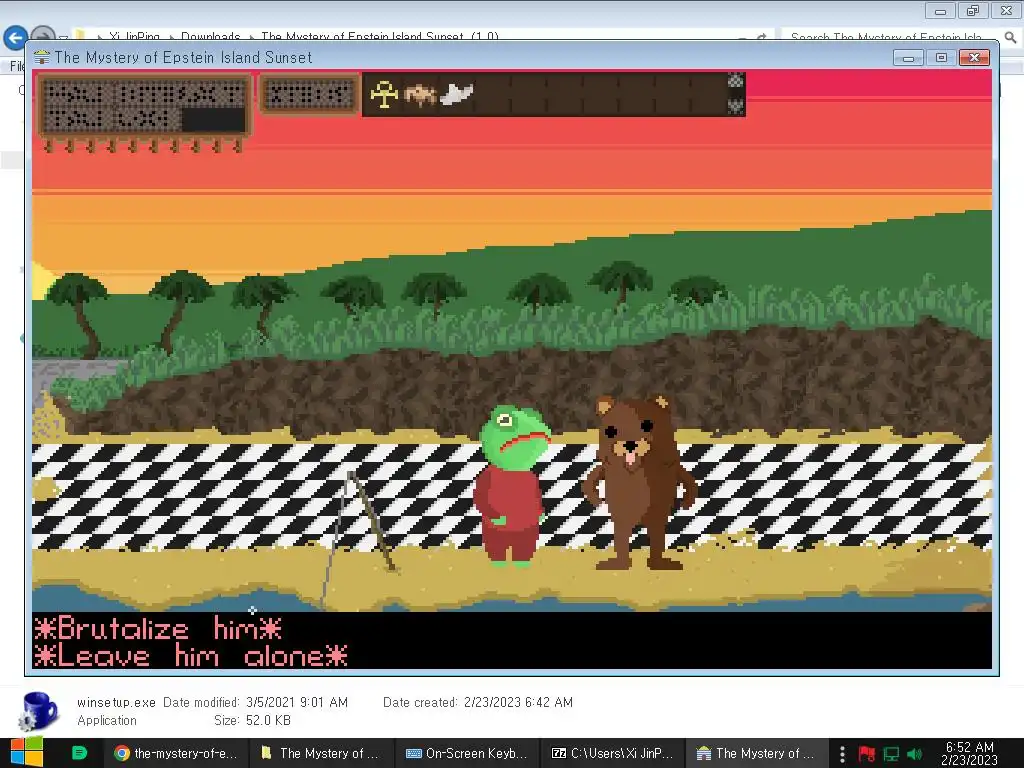Click the taskbar clock showing 6:52 AM
The image size is (1024, 768).
pyautogui.click(x=970, y=754)
